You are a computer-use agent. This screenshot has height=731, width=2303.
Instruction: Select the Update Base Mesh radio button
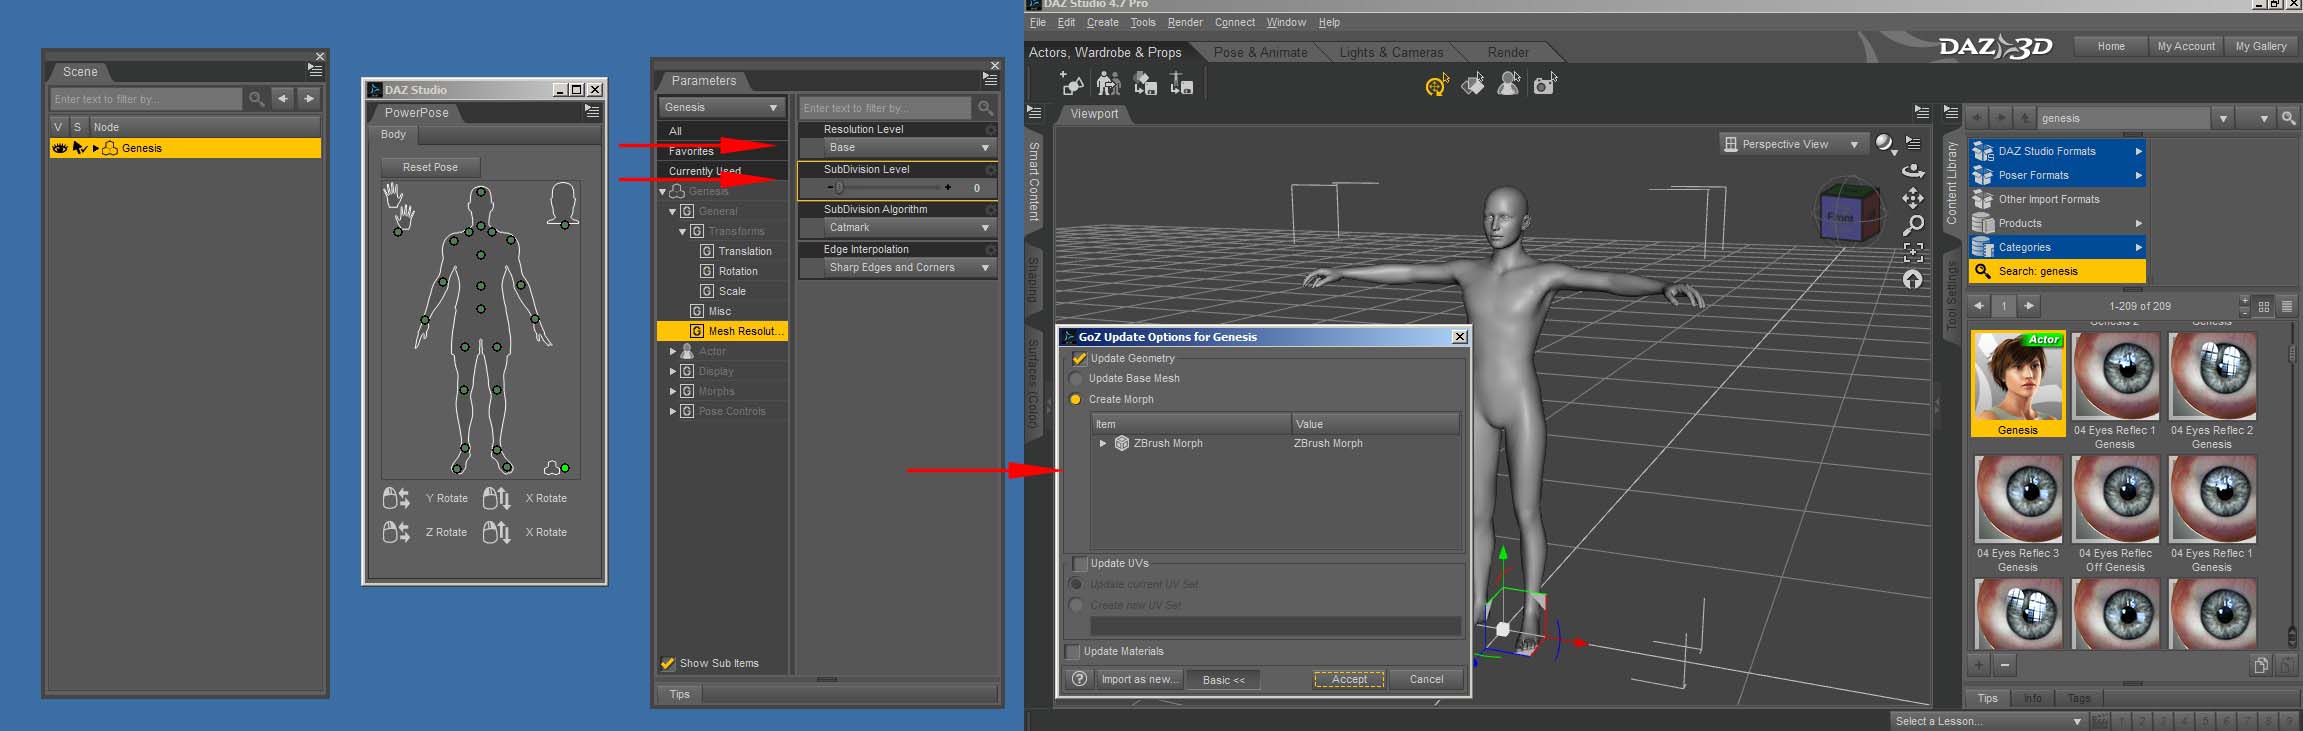[x=1076, y=379]
